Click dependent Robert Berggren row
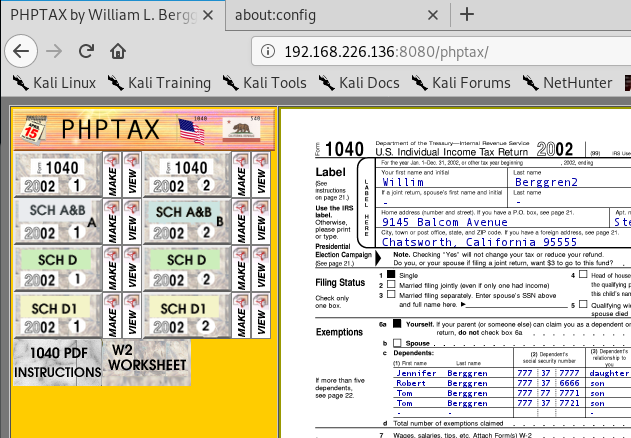Screen dimensions: 631x438 click(x=512, y=383)
